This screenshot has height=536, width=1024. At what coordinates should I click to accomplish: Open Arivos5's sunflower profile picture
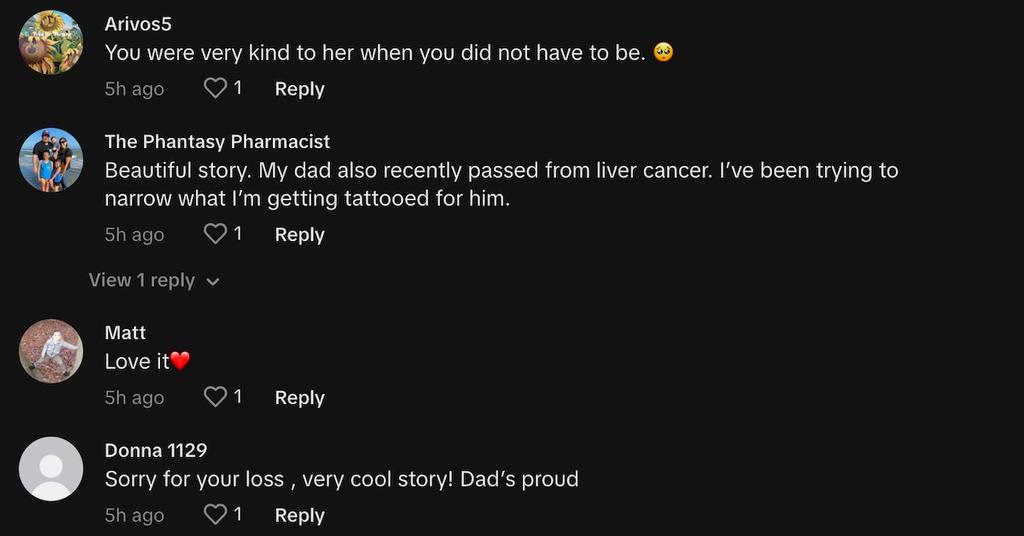pyautogui.click(x=51, y=42)
